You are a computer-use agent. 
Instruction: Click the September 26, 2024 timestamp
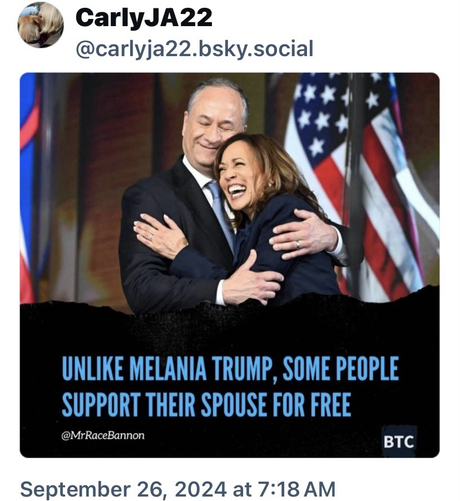point(178,489)
